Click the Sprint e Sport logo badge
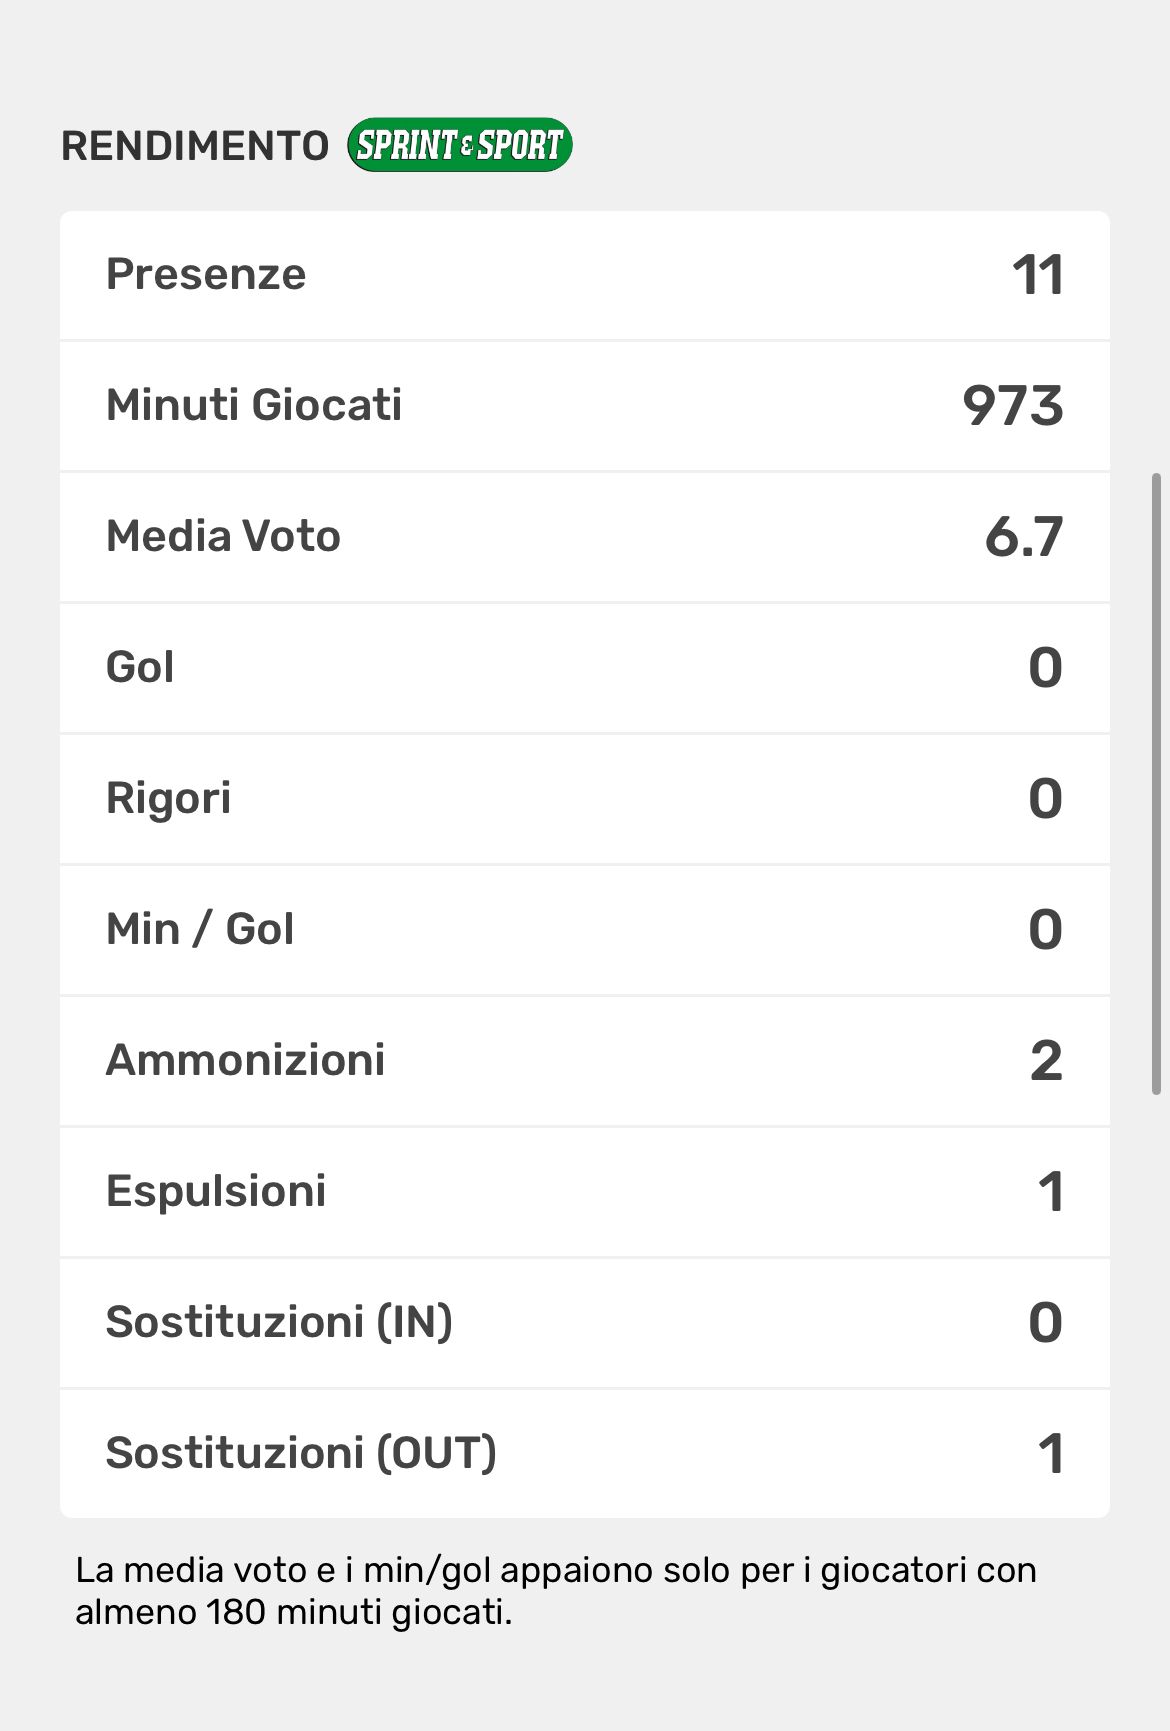Screen dimensions: 1170x1731 (459, 145)
